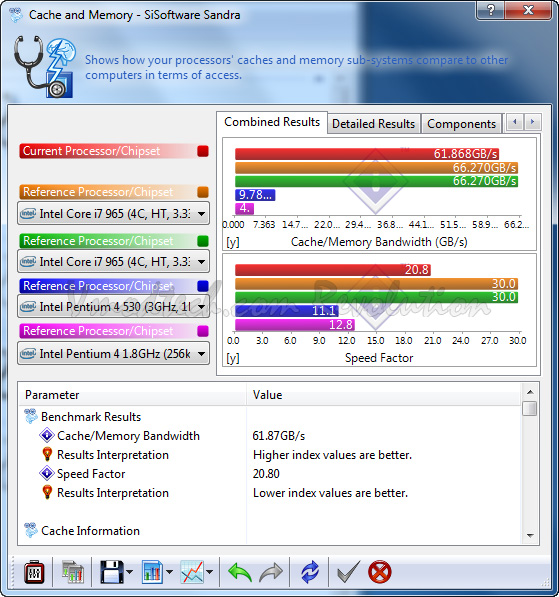Click the Sandra stethoscope module icon
This screenshot has height=597, width=559.
45,67
